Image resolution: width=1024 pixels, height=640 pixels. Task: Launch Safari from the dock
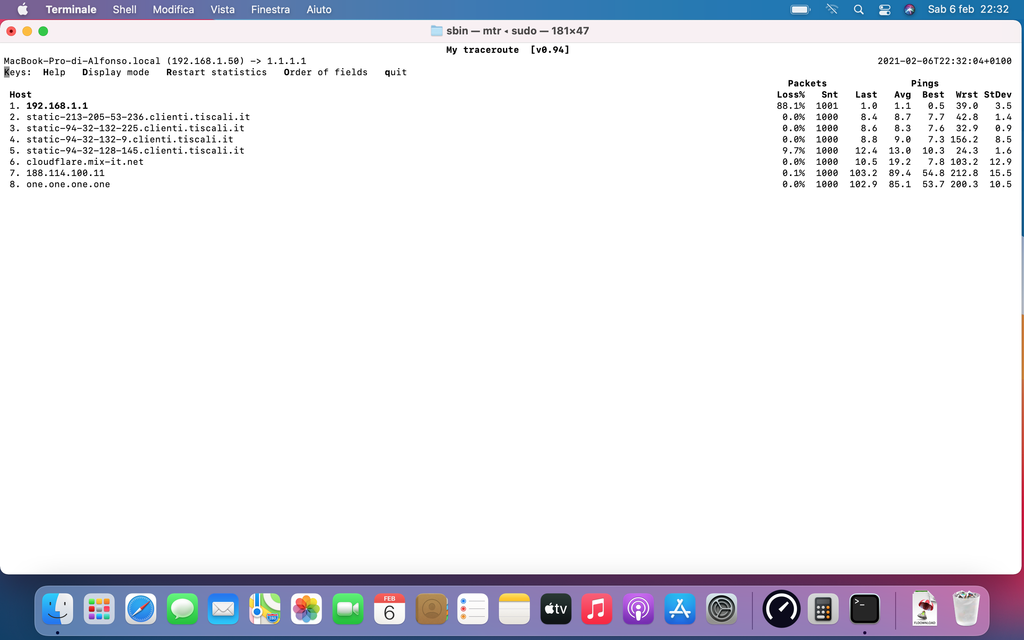(140, 607)
